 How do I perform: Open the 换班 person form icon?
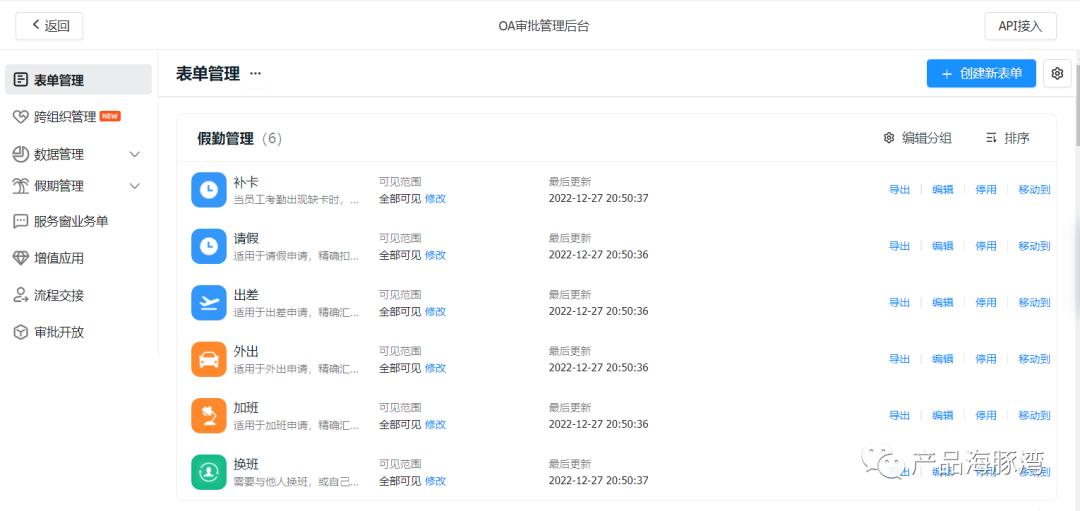tap(209, 472)
